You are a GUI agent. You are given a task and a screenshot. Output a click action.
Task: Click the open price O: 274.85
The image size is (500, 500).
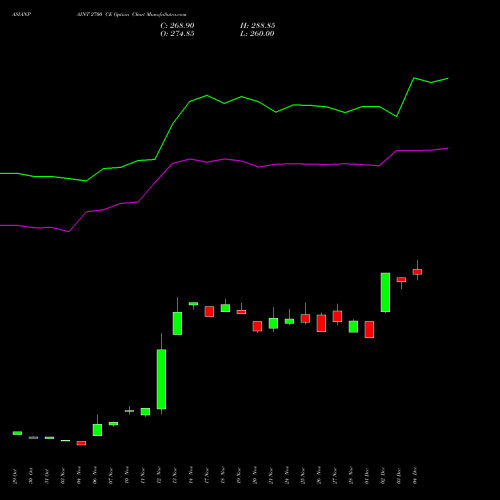pos(177,34)
